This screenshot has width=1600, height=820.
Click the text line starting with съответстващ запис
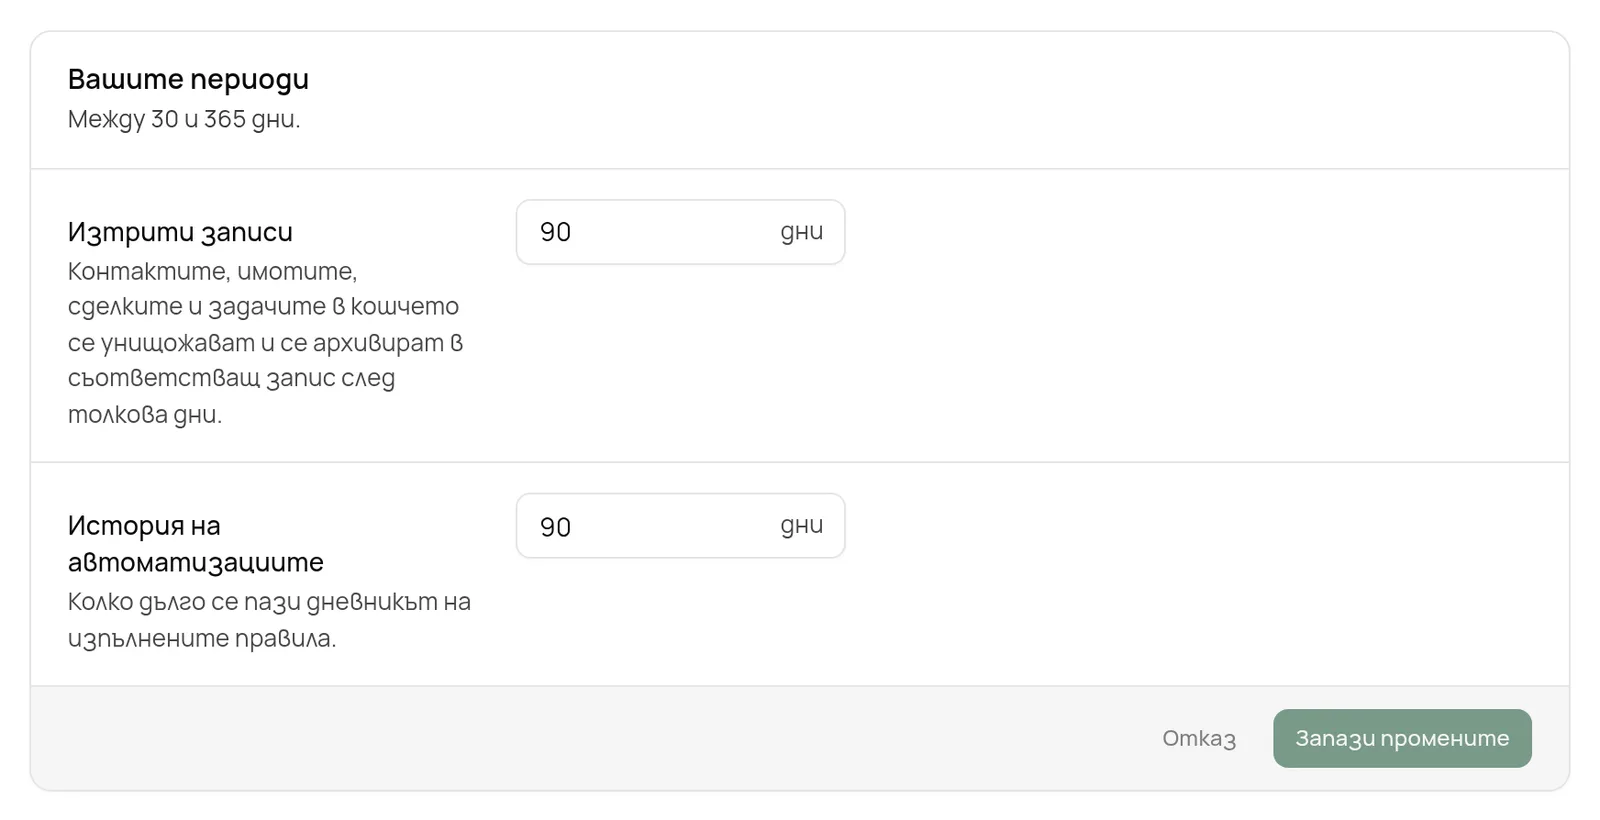[231, 378]
